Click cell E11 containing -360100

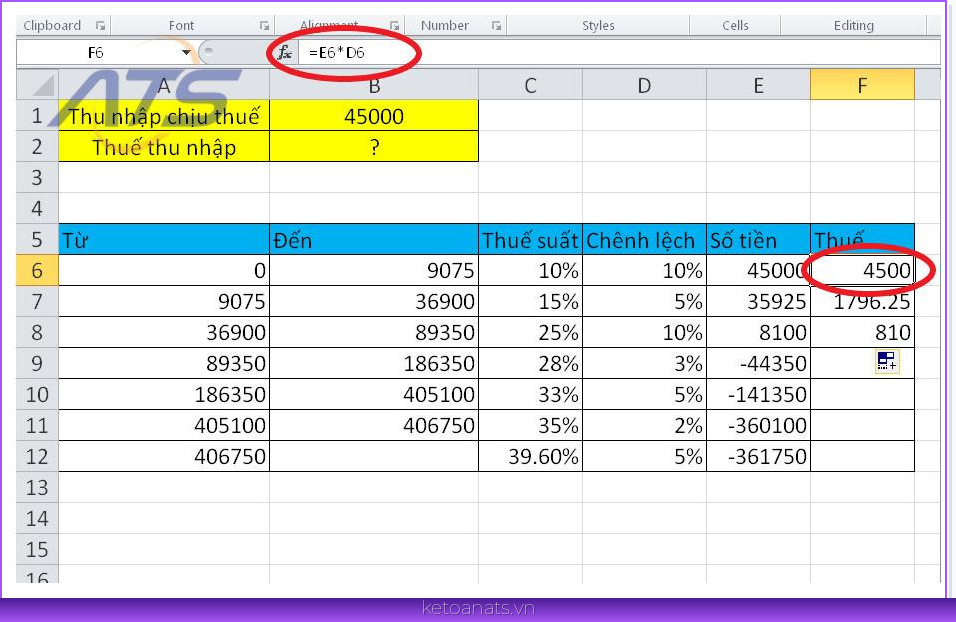758,425
